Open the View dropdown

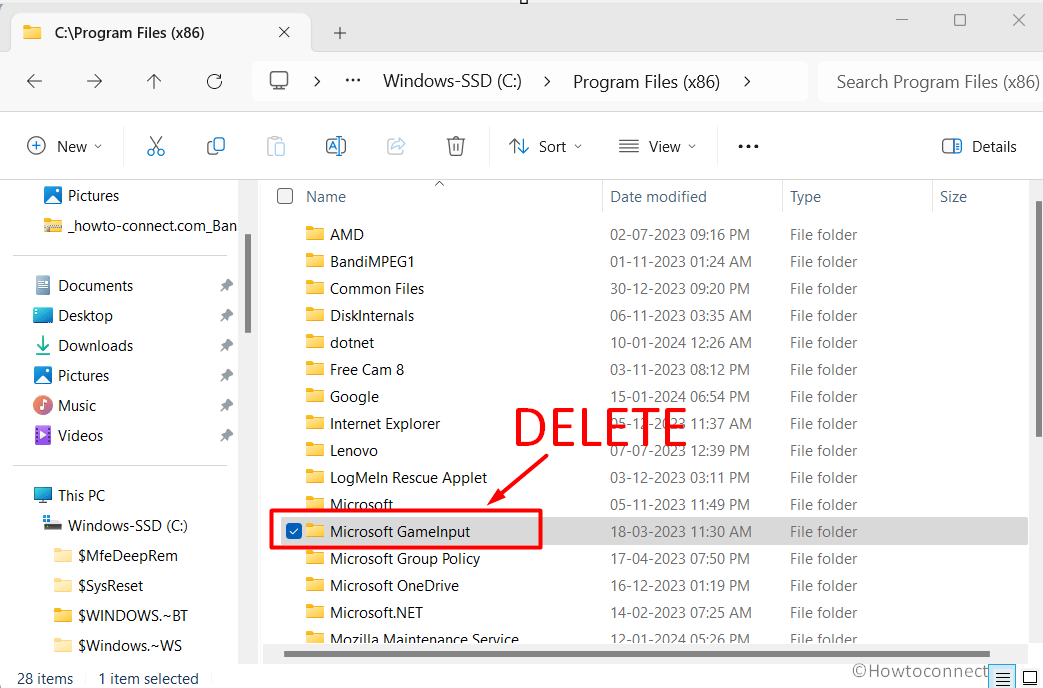(x=657, y=146)
